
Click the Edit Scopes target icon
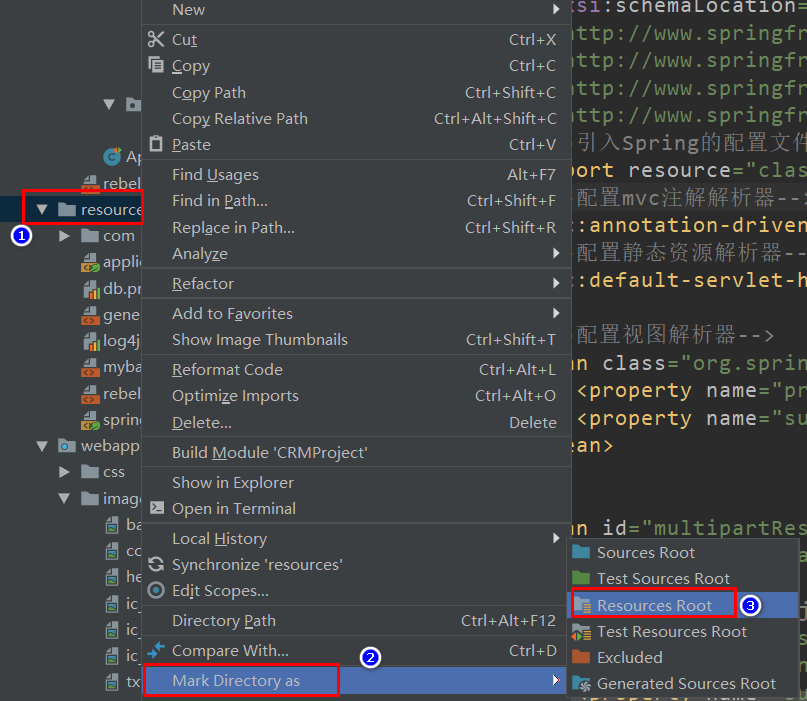(x=157, y=590)
